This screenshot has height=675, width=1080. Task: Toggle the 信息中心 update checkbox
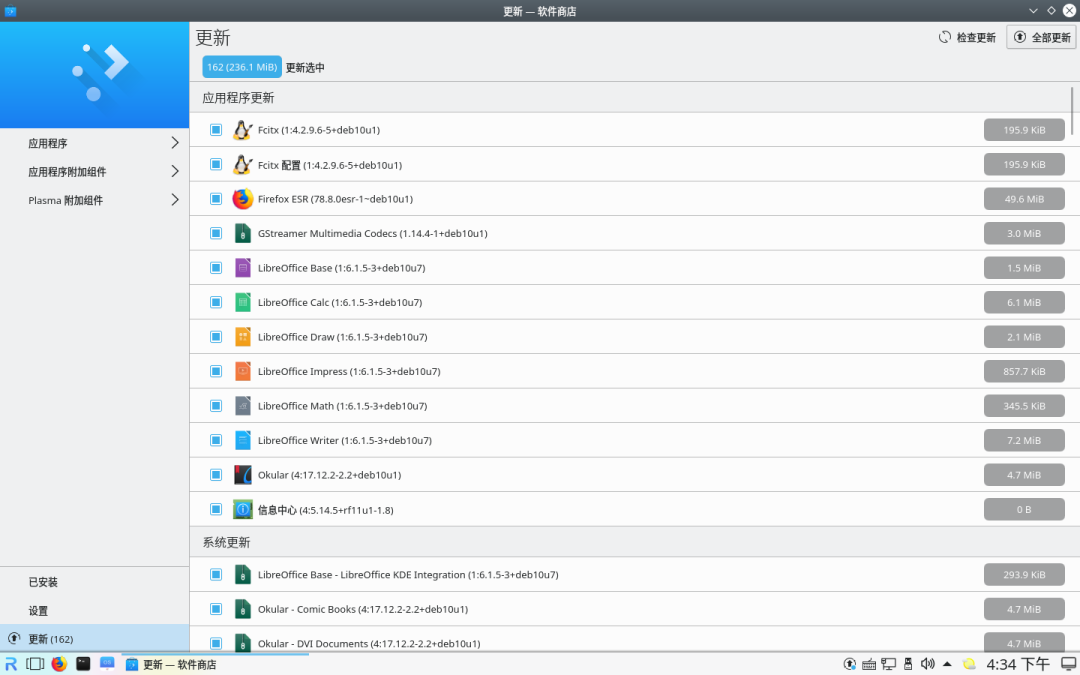pyautogui.click(x=216, y=510)
